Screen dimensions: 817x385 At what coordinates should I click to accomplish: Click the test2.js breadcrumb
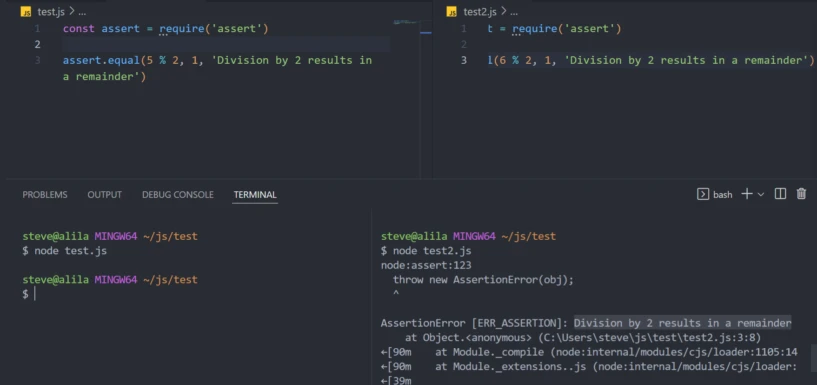click(x=479, y=11)
